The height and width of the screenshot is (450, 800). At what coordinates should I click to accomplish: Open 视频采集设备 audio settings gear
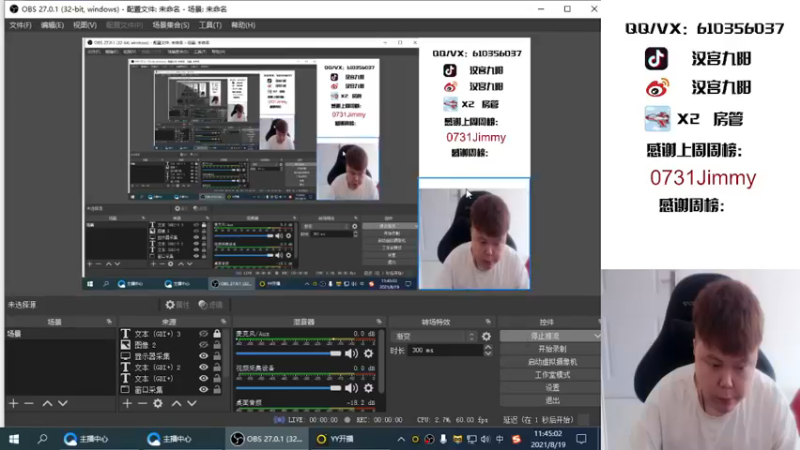[x=368, y=388]
